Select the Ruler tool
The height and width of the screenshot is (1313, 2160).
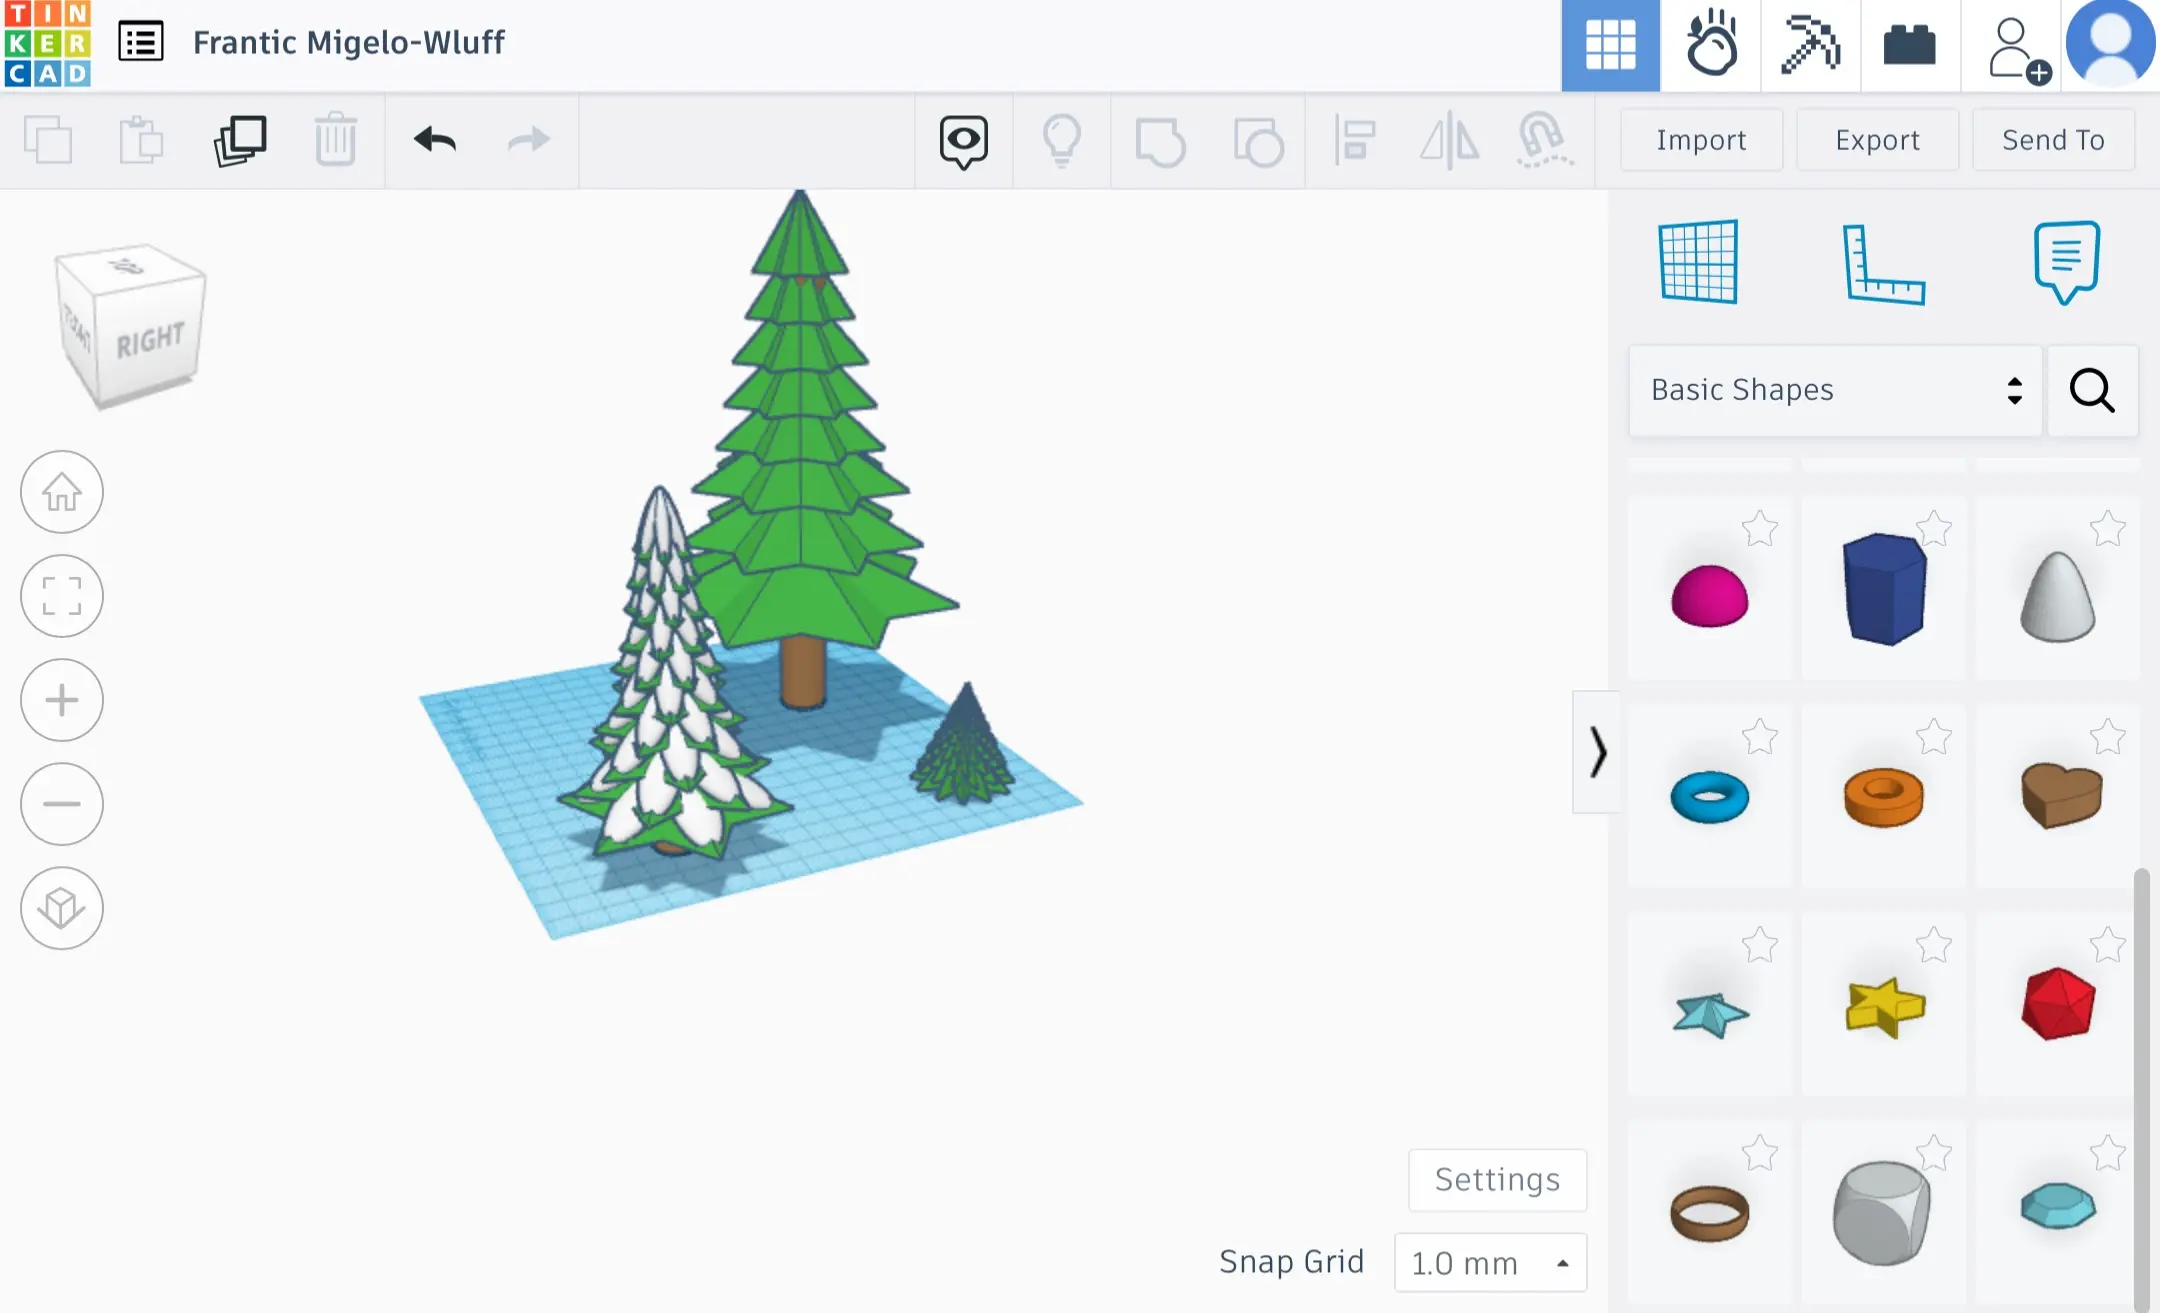[x=1883, y=264]
